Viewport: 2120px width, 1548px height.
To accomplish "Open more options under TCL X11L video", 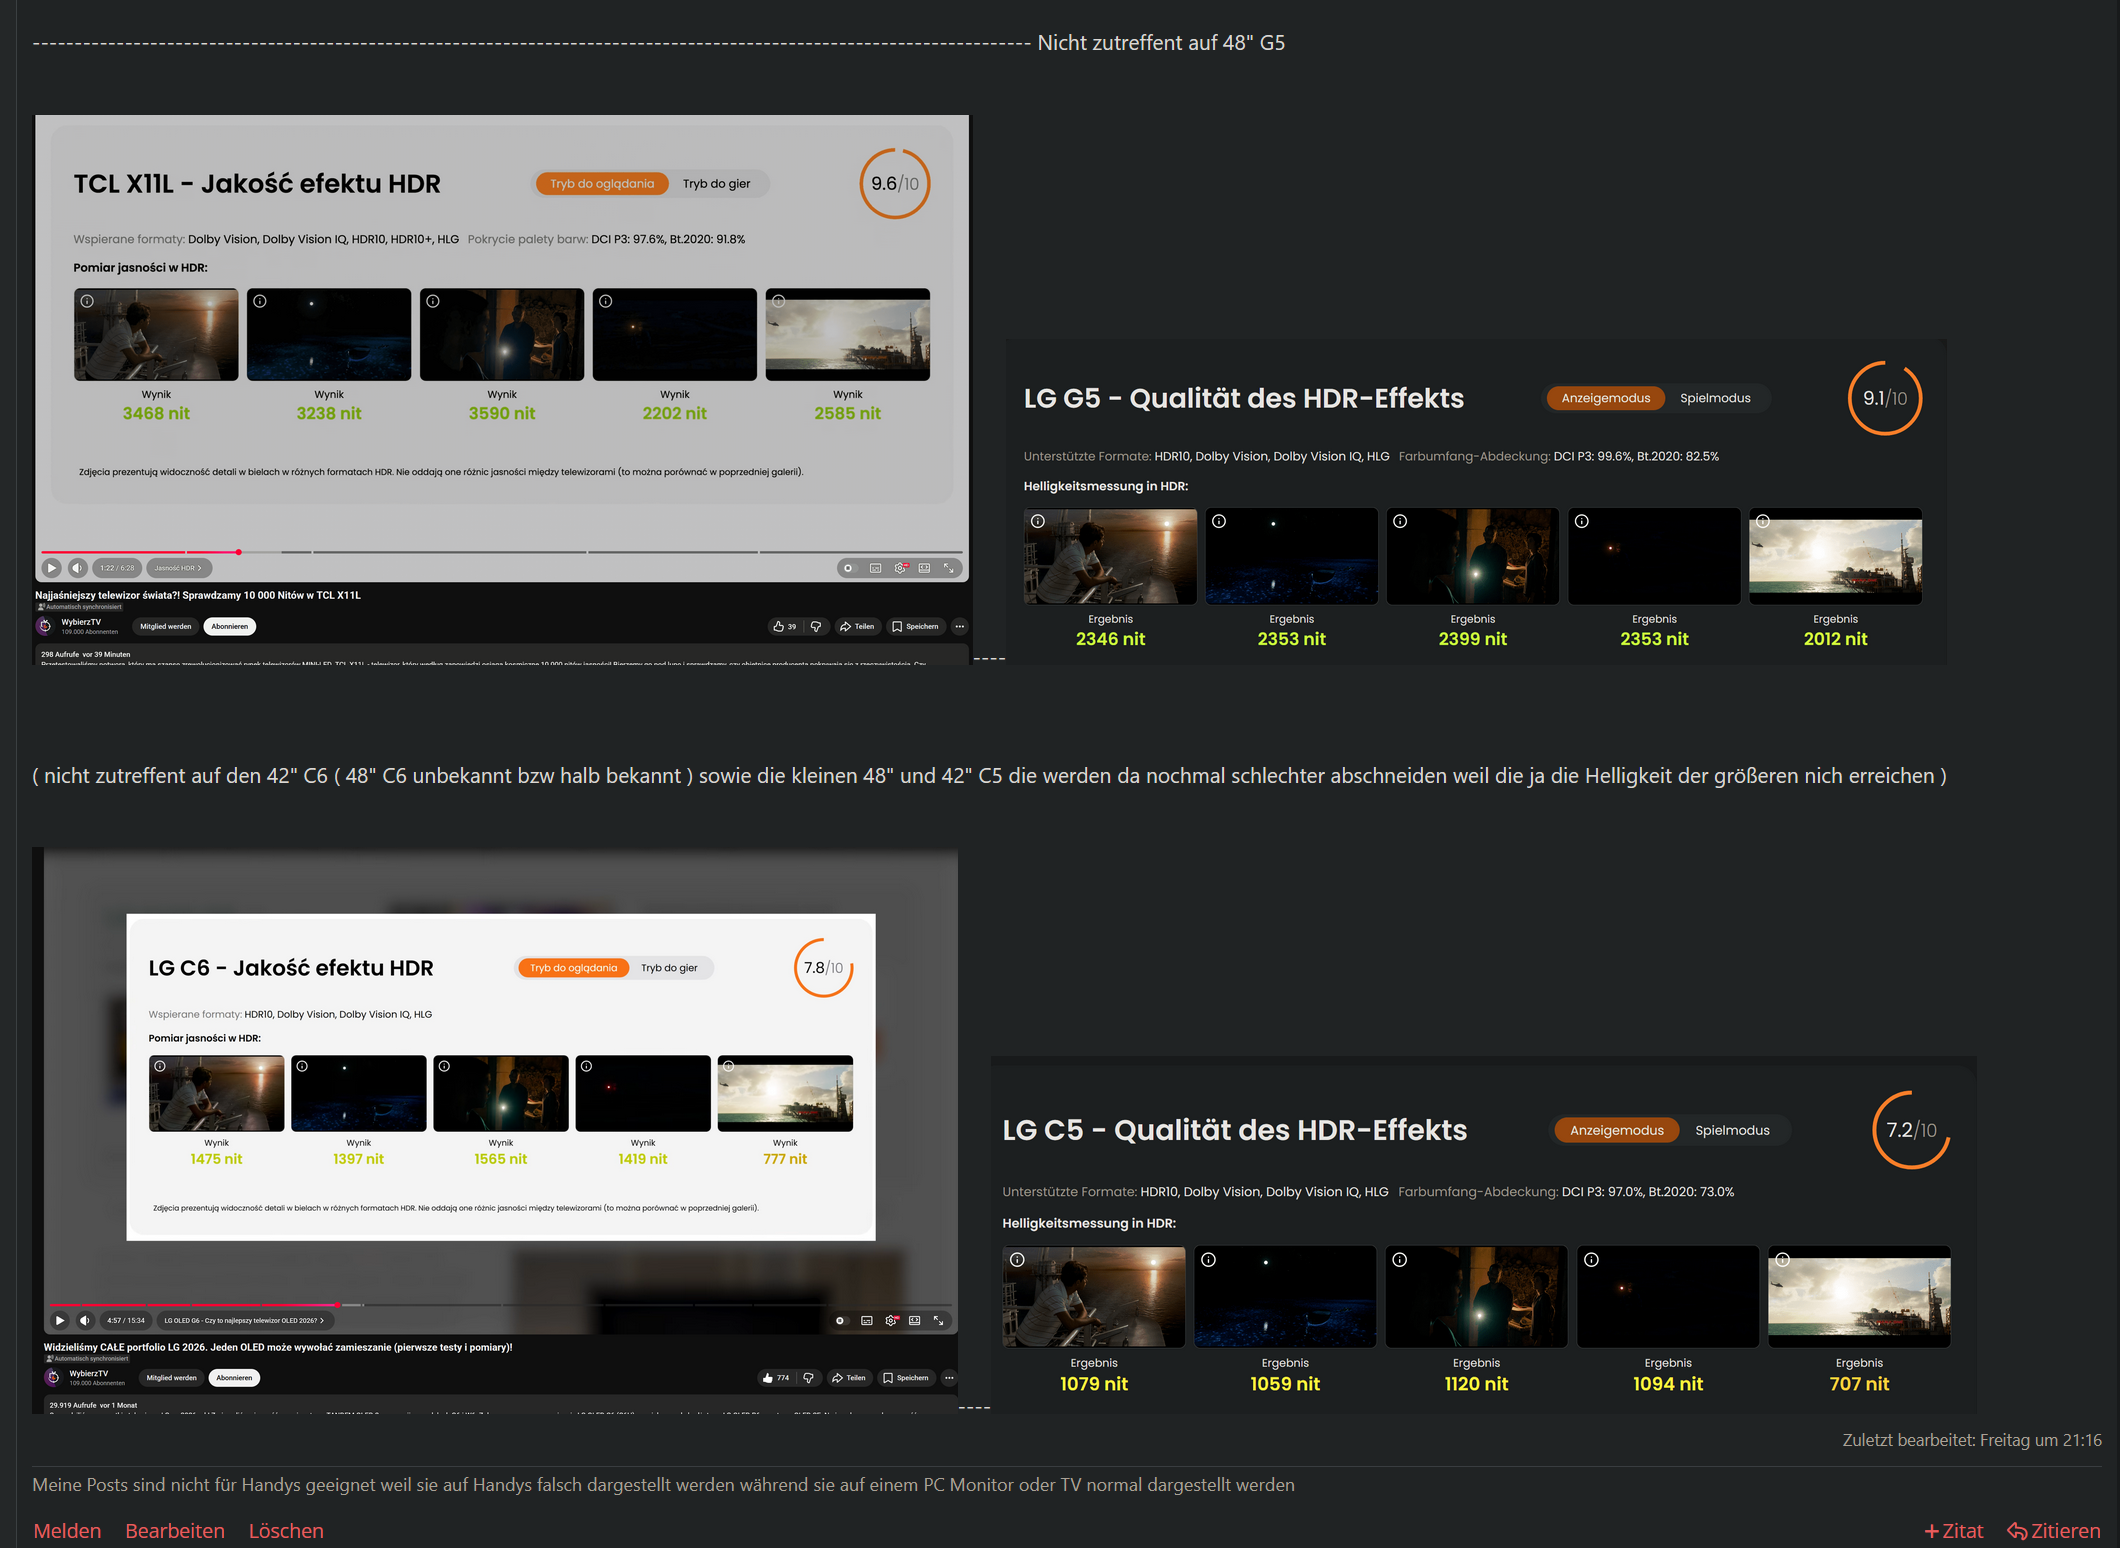I will (x=960, y=627).
